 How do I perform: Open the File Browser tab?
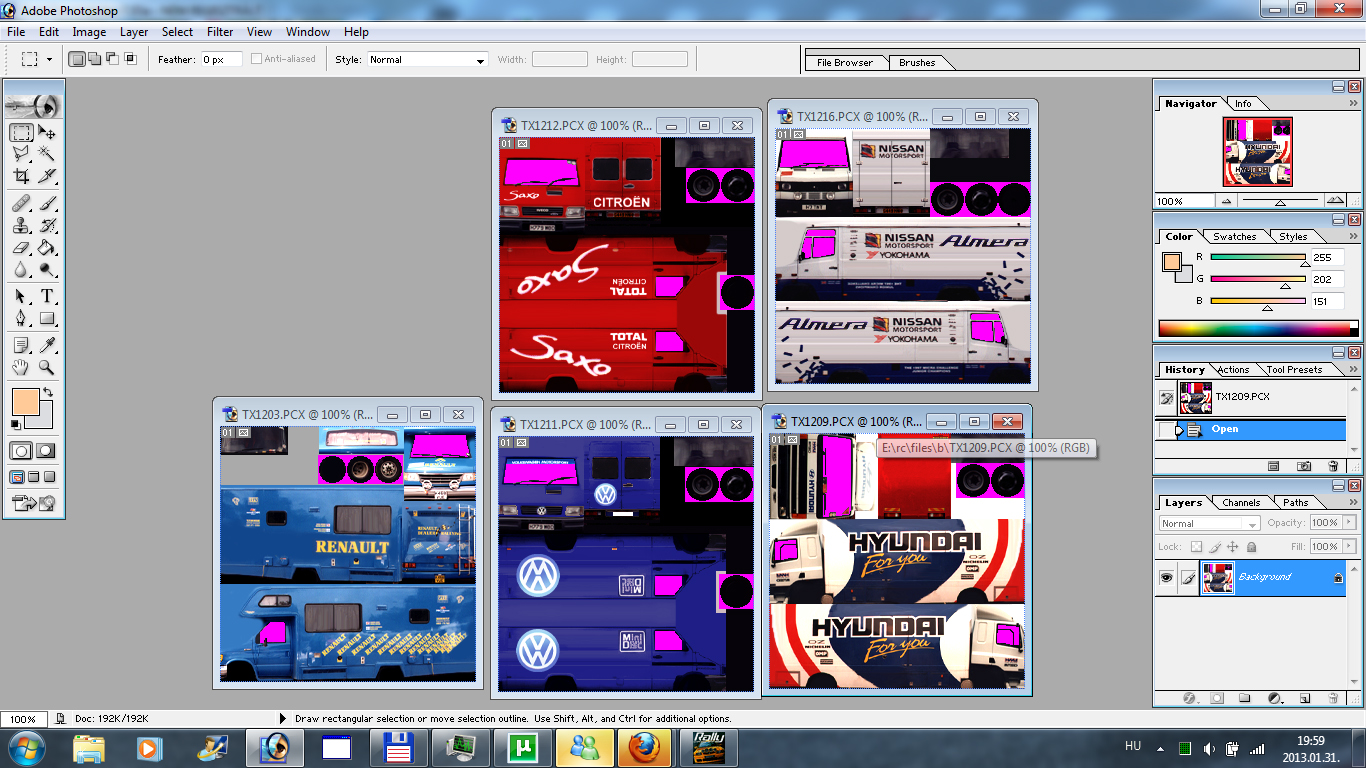point(844,62)
